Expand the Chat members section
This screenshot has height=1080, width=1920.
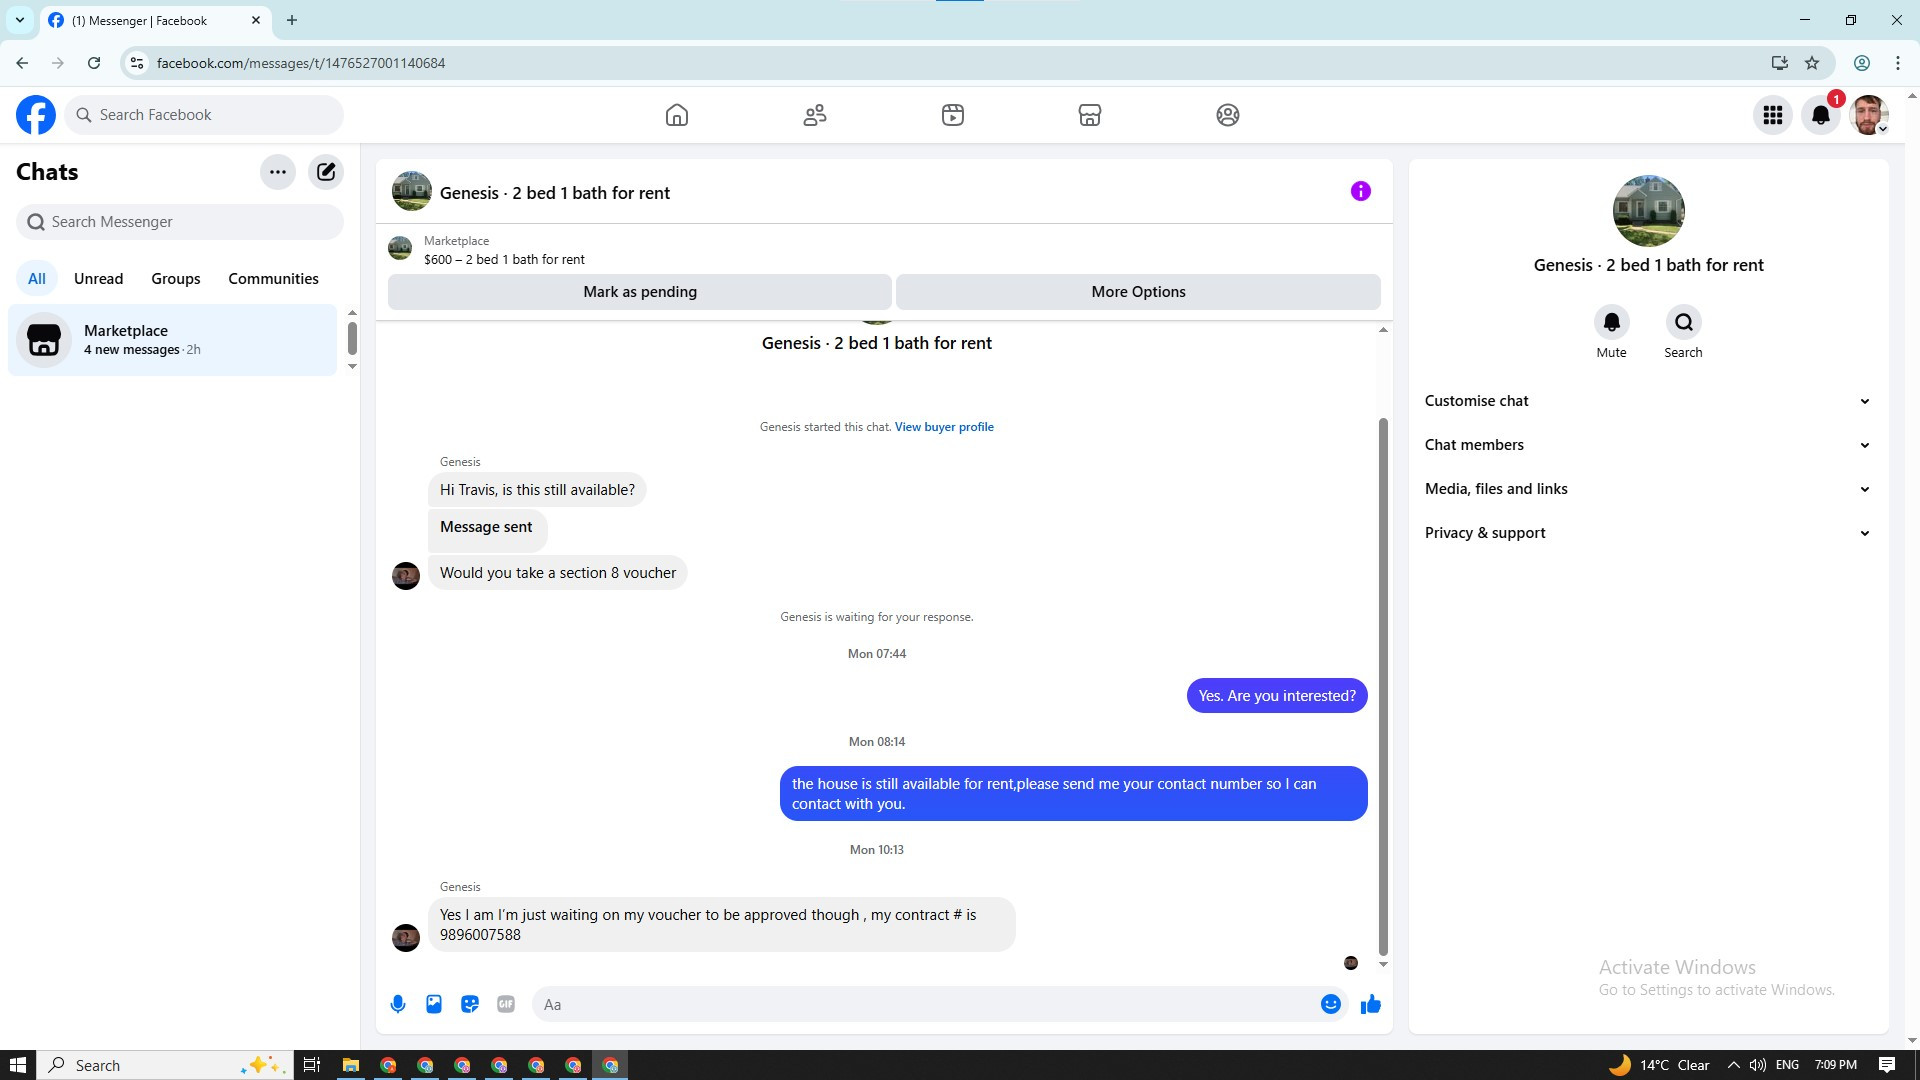pyautogui.click(x=1647, y=445)
